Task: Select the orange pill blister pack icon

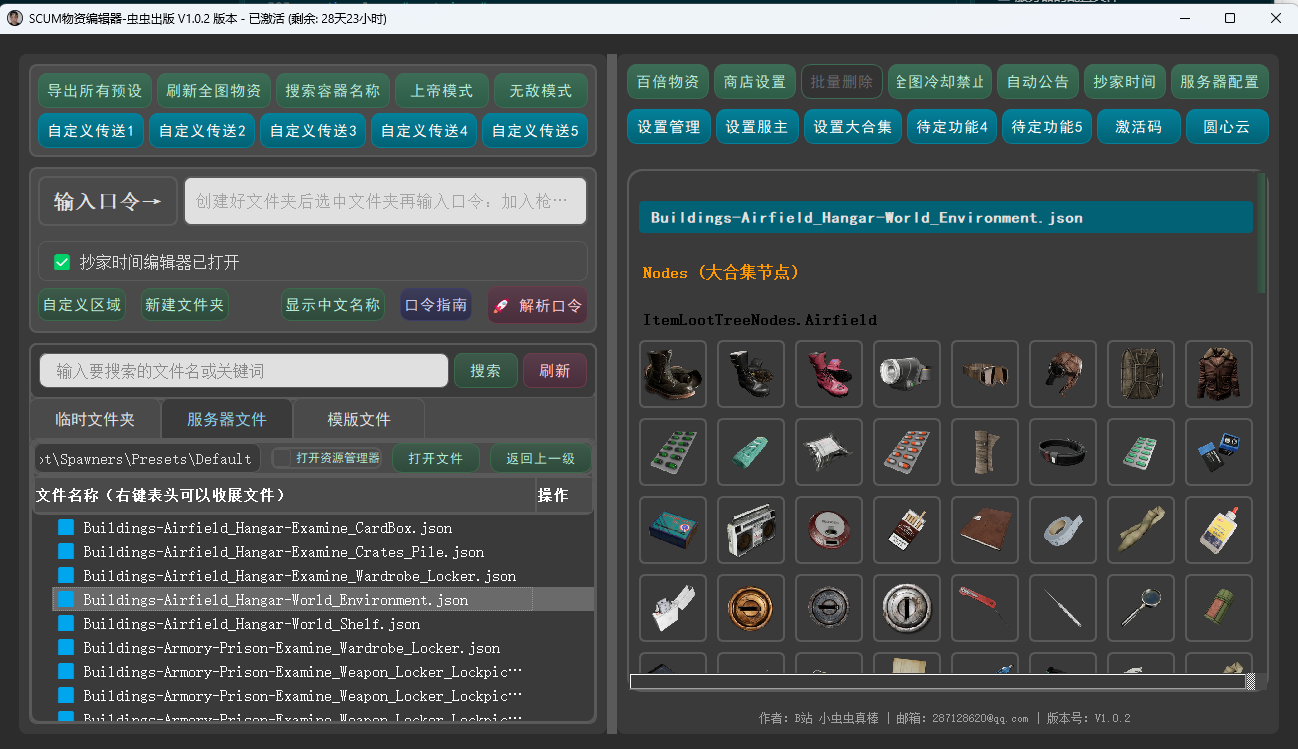Action: click(907, 452)
